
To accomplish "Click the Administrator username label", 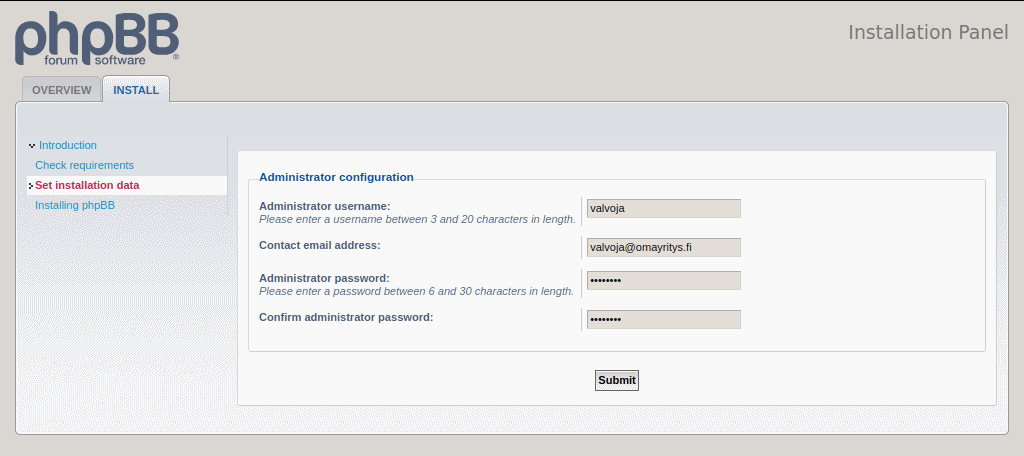I will click(x=325, y=206).
